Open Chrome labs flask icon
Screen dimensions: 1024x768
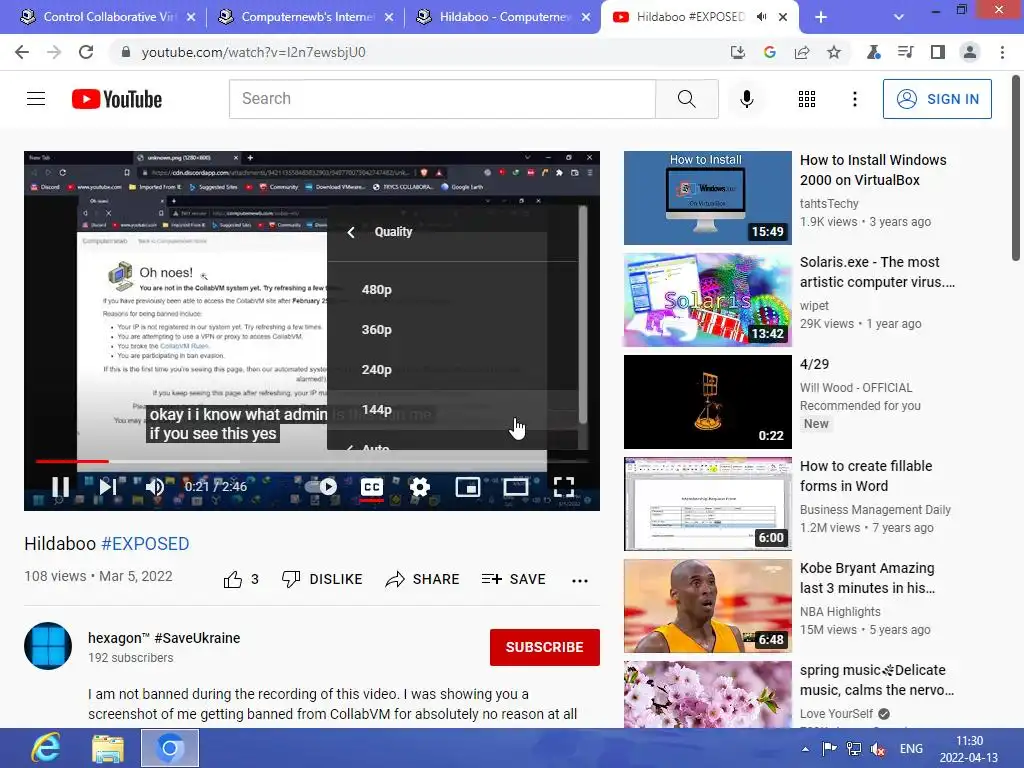click(873, 52)
